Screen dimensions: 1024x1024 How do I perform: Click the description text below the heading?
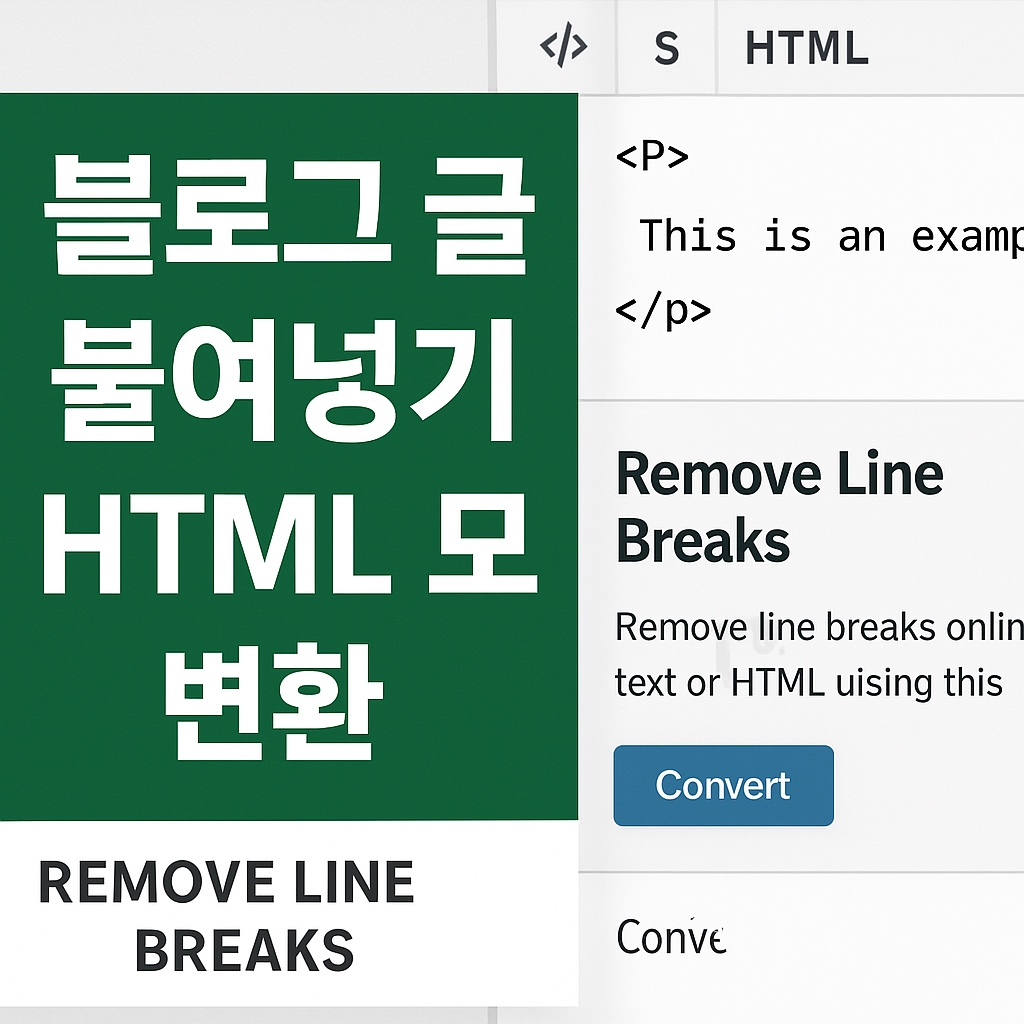tap(810, 655)
